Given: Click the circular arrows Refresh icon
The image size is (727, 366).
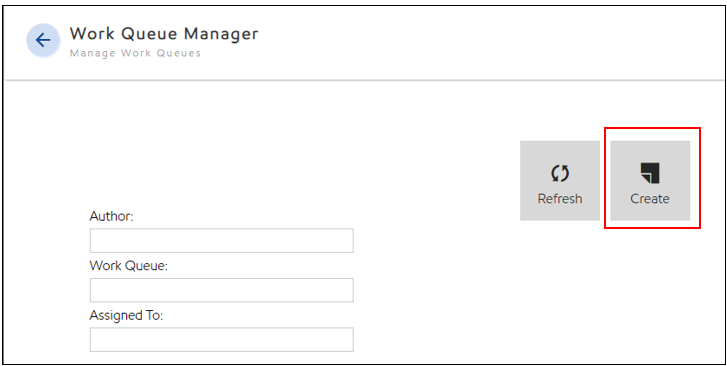Looking at the screenshot, I should pos(560,173).
